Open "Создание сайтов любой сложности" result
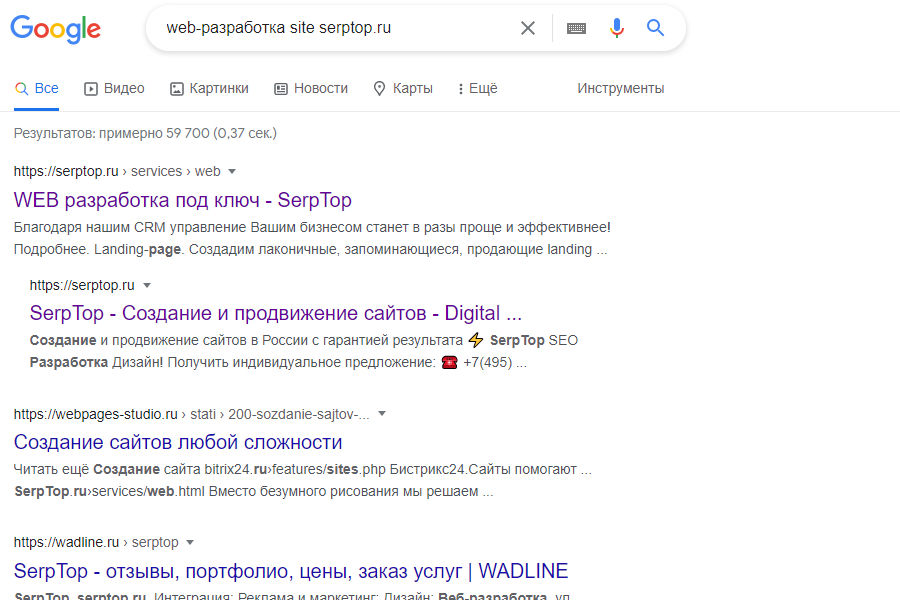900x600 pixels. pos(178,442)
